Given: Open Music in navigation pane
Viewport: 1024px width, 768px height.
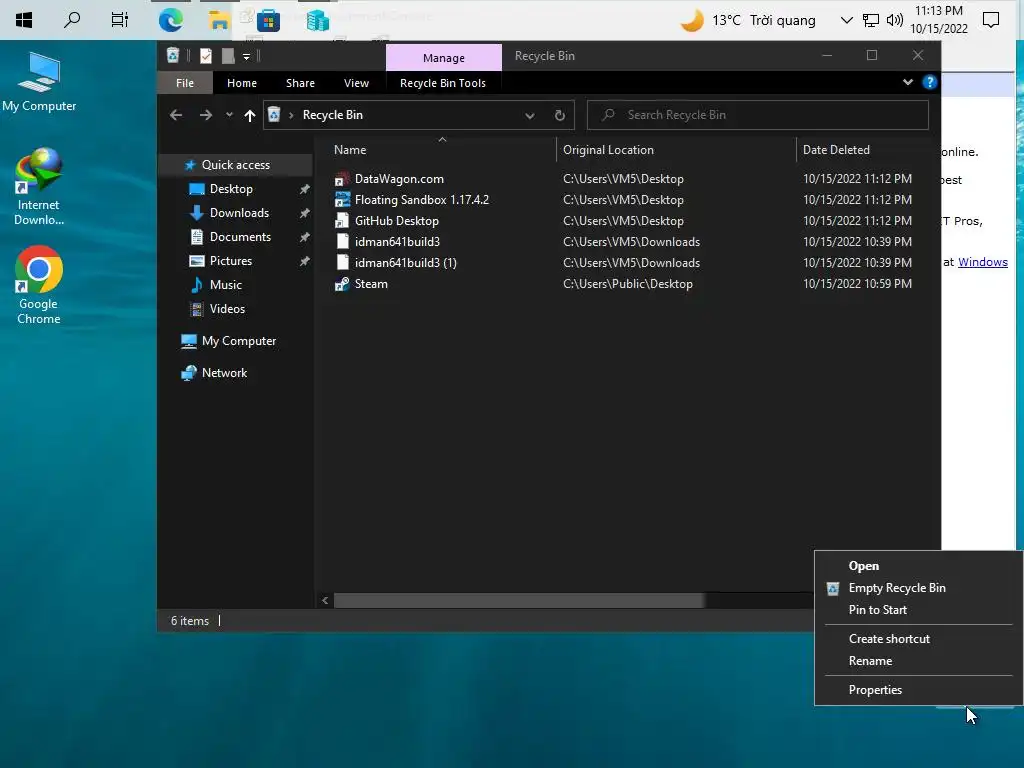Looking at the screenshot, I should pos(225,285).
